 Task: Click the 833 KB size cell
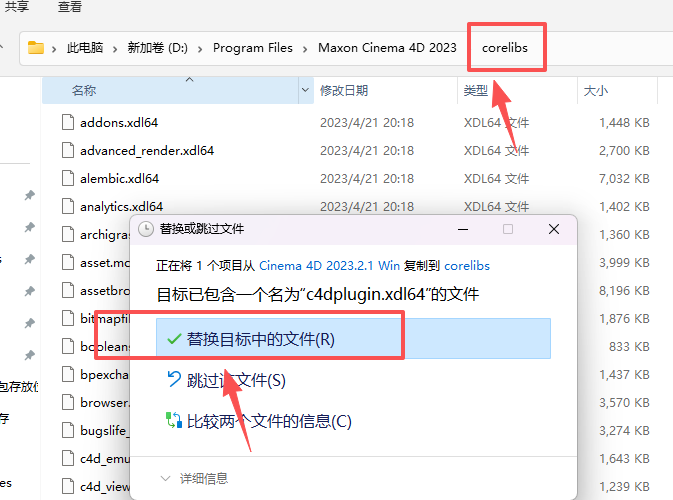pos(629,346)
